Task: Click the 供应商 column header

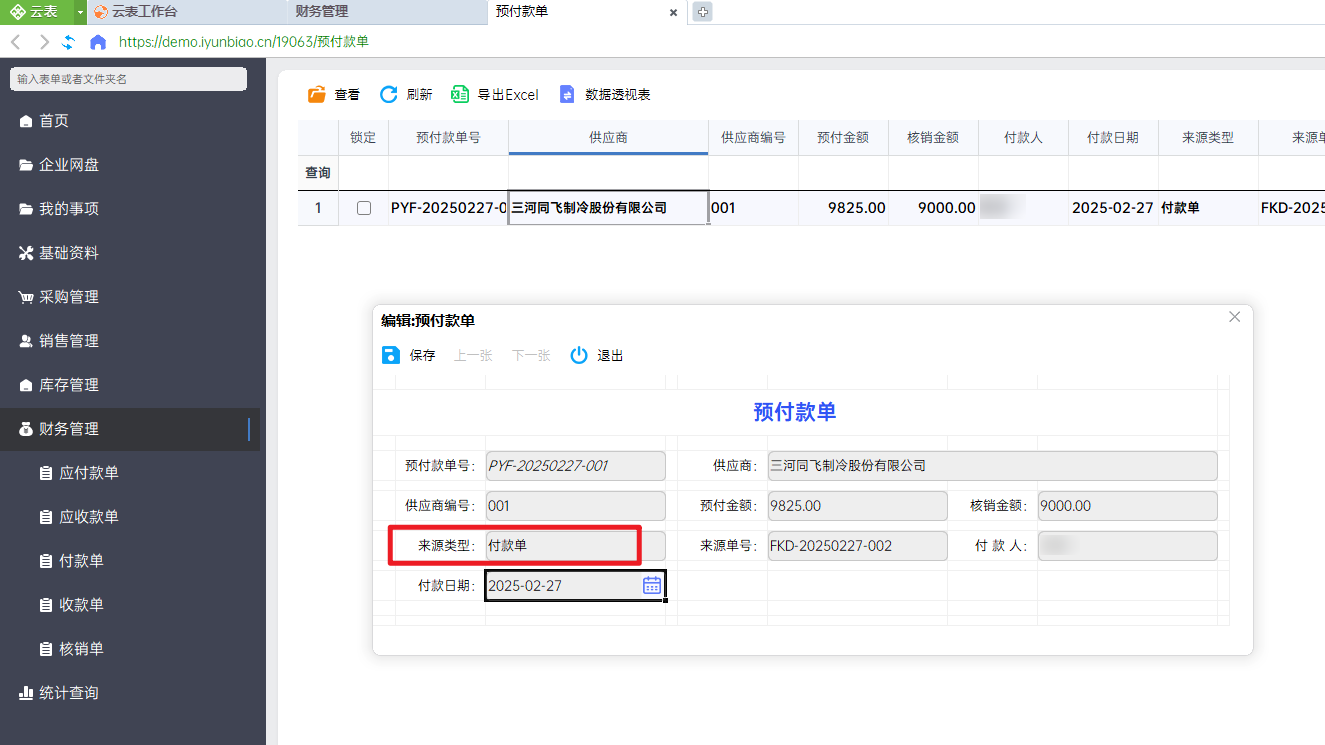Action: (x=608, y=138)
